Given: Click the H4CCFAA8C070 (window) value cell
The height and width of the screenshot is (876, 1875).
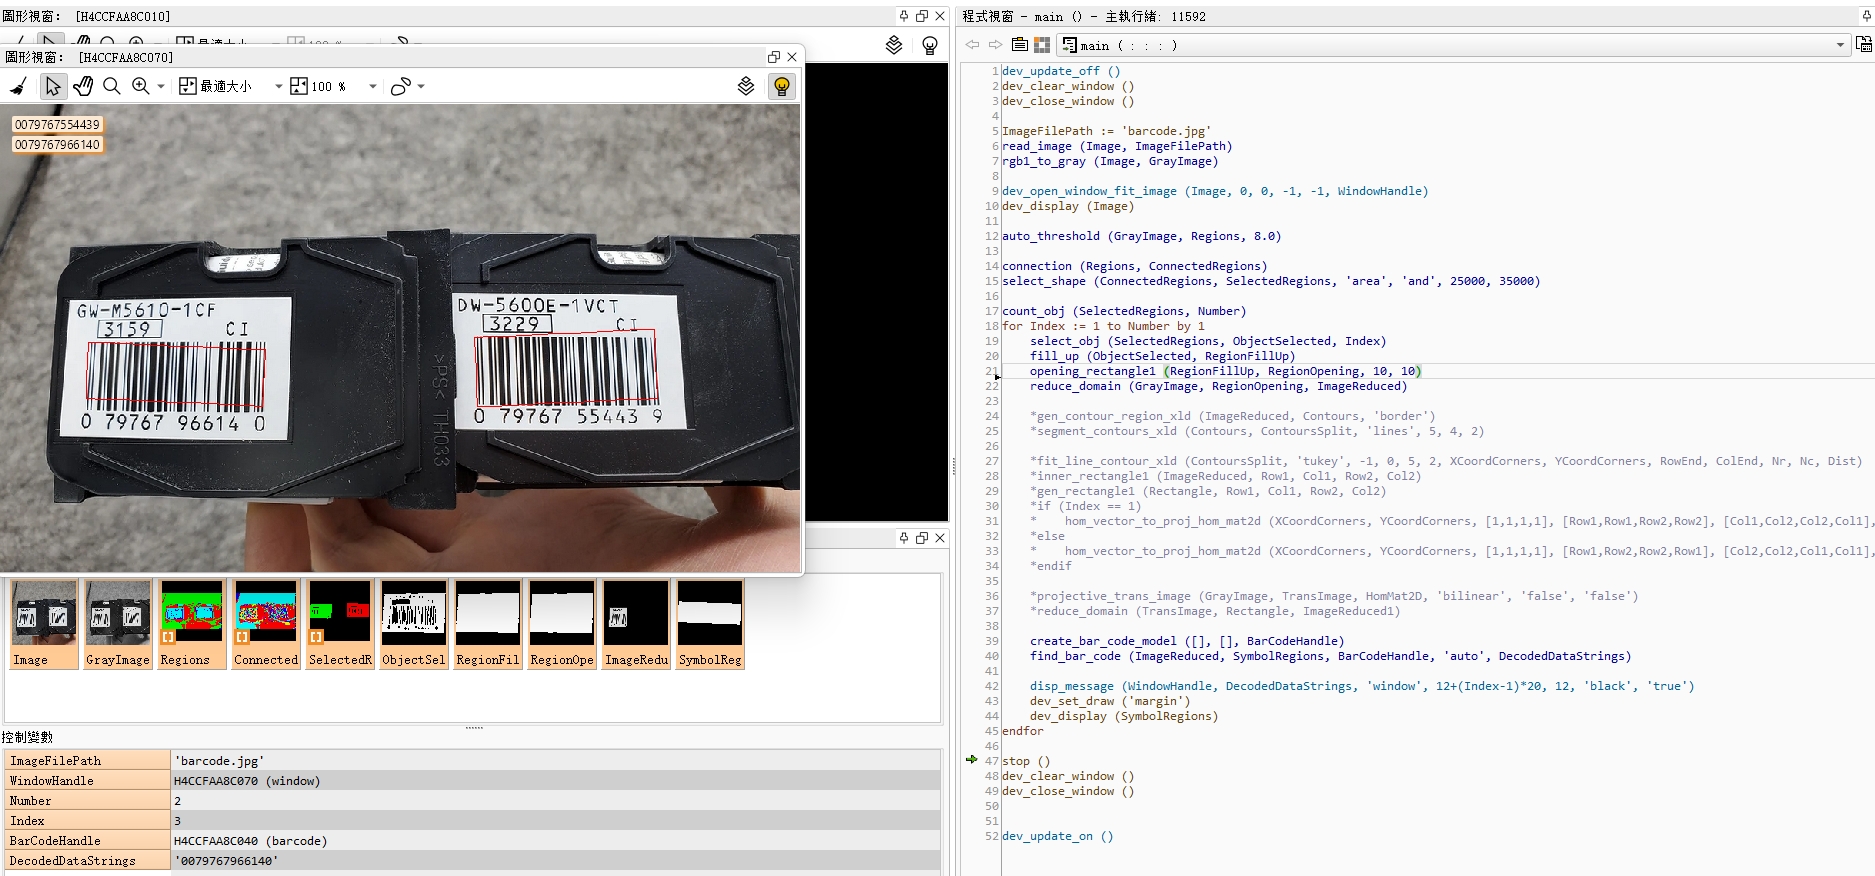Looking at the screenshot, I should [556, 780].
